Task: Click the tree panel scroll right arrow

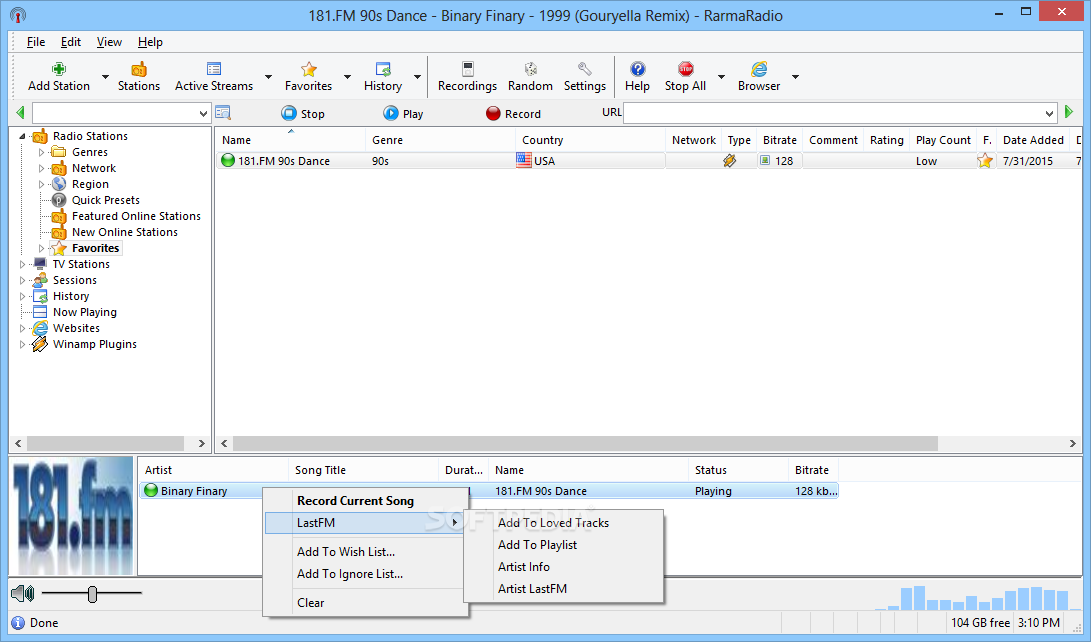Action: coord(202,443)
